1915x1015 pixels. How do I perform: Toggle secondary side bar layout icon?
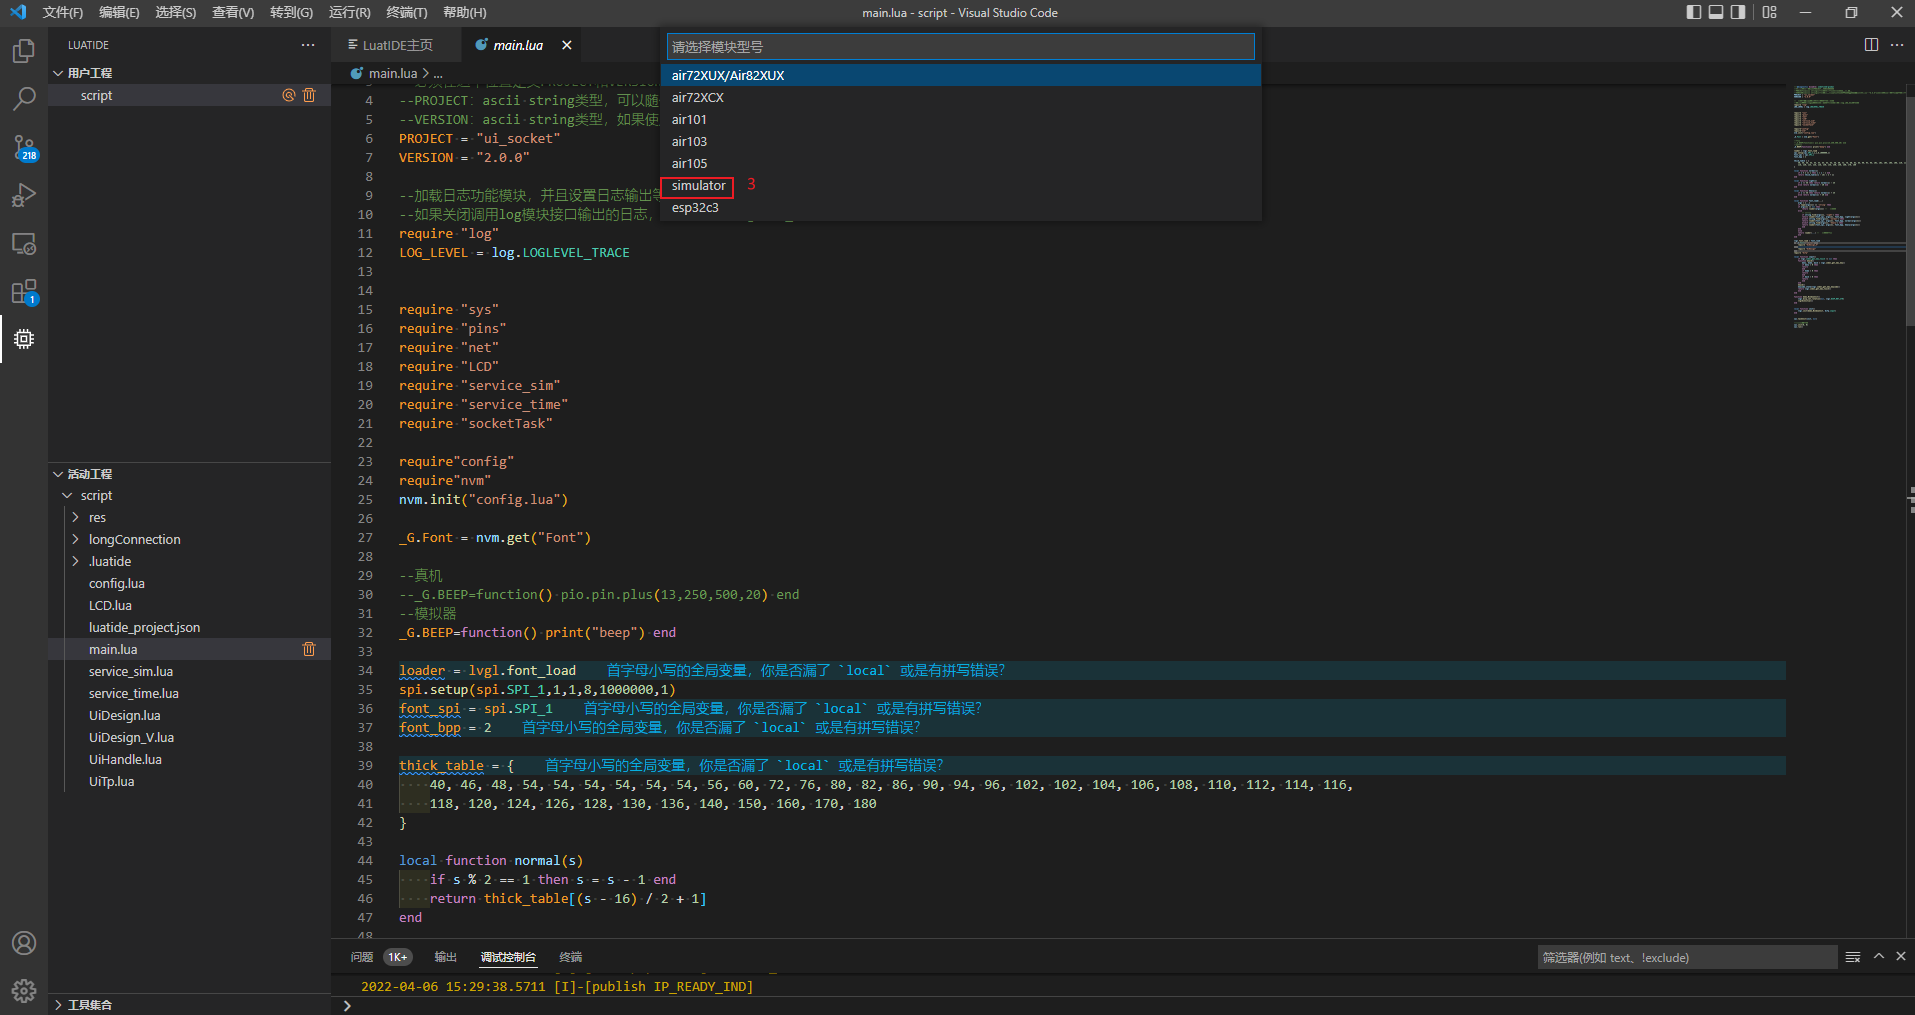tap(1738, 12)
